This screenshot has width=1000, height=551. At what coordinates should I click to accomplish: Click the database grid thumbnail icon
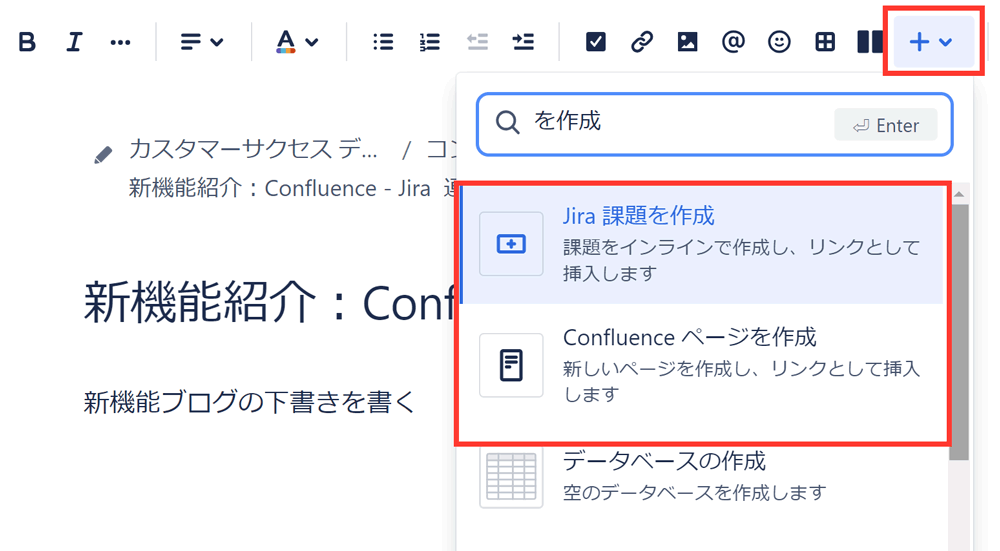(511, 477)
